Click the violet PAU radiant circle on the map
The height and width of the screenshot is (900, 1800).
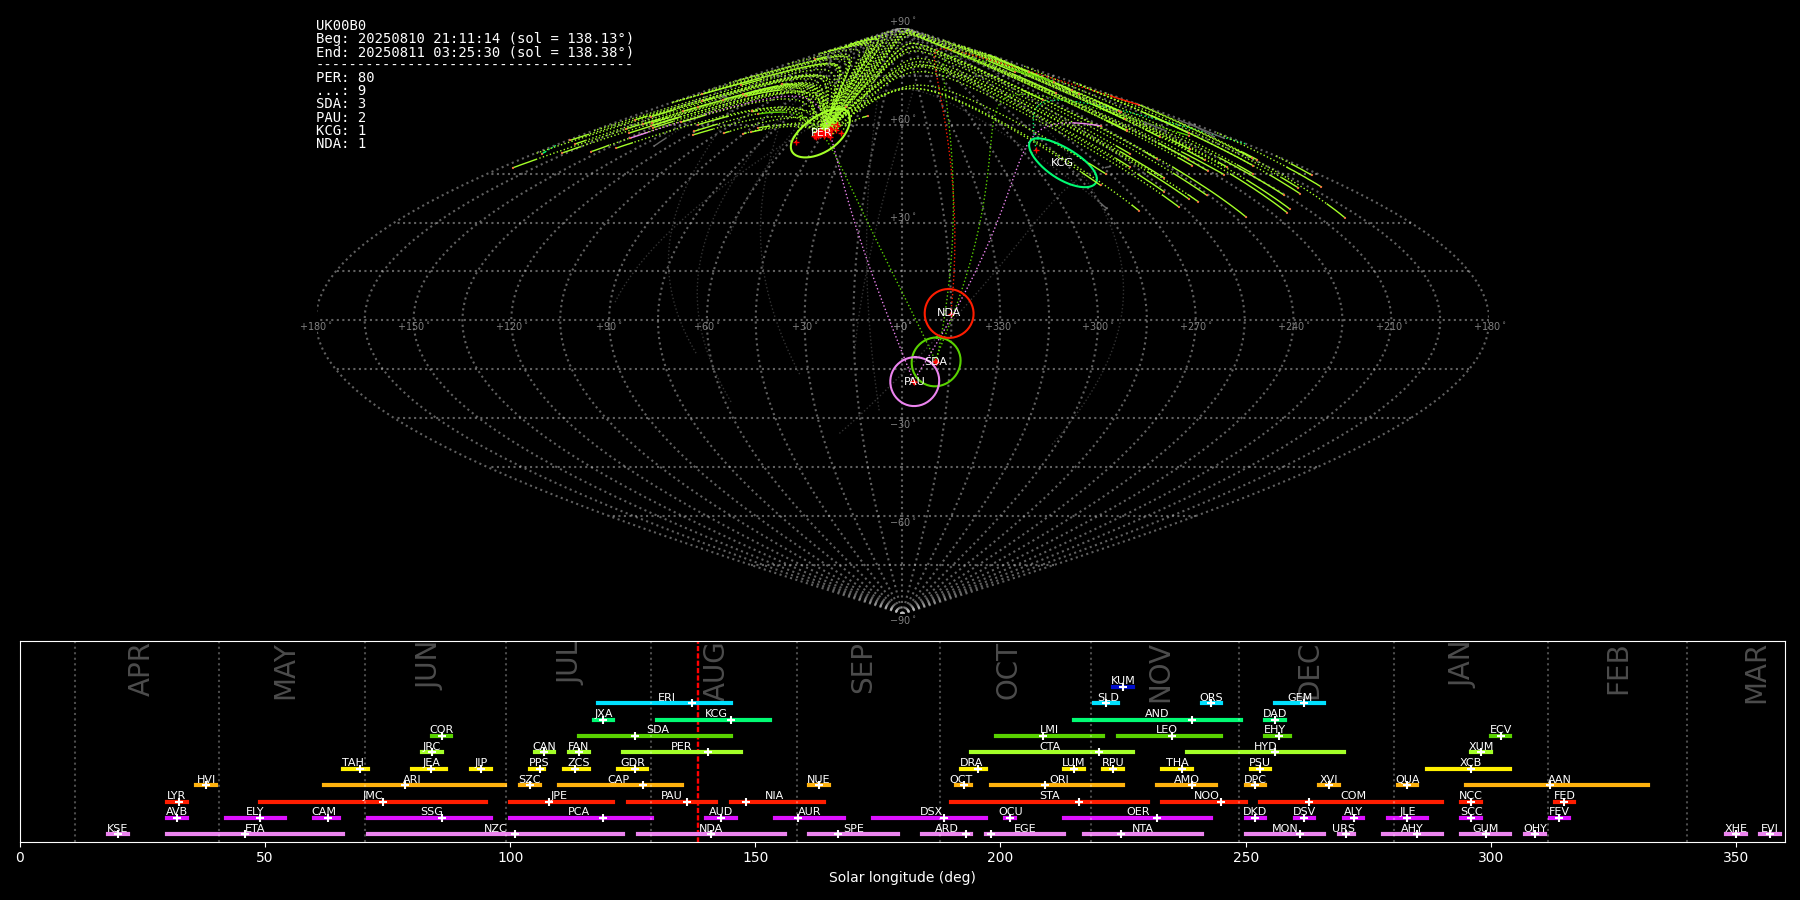[x=915, y=381]
